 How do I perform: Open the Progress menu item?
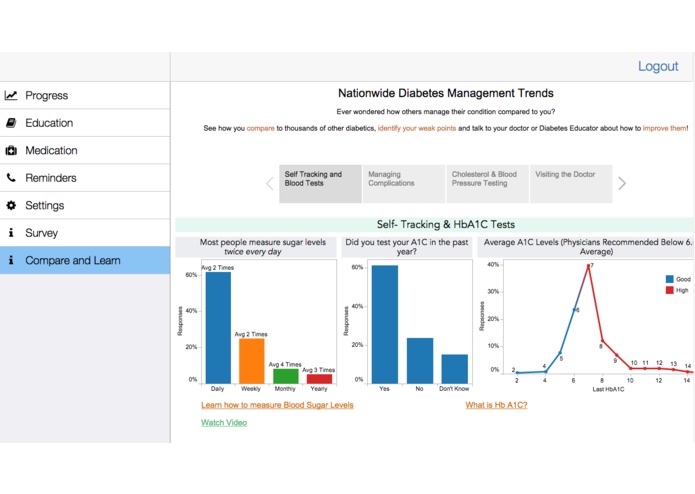85,95
